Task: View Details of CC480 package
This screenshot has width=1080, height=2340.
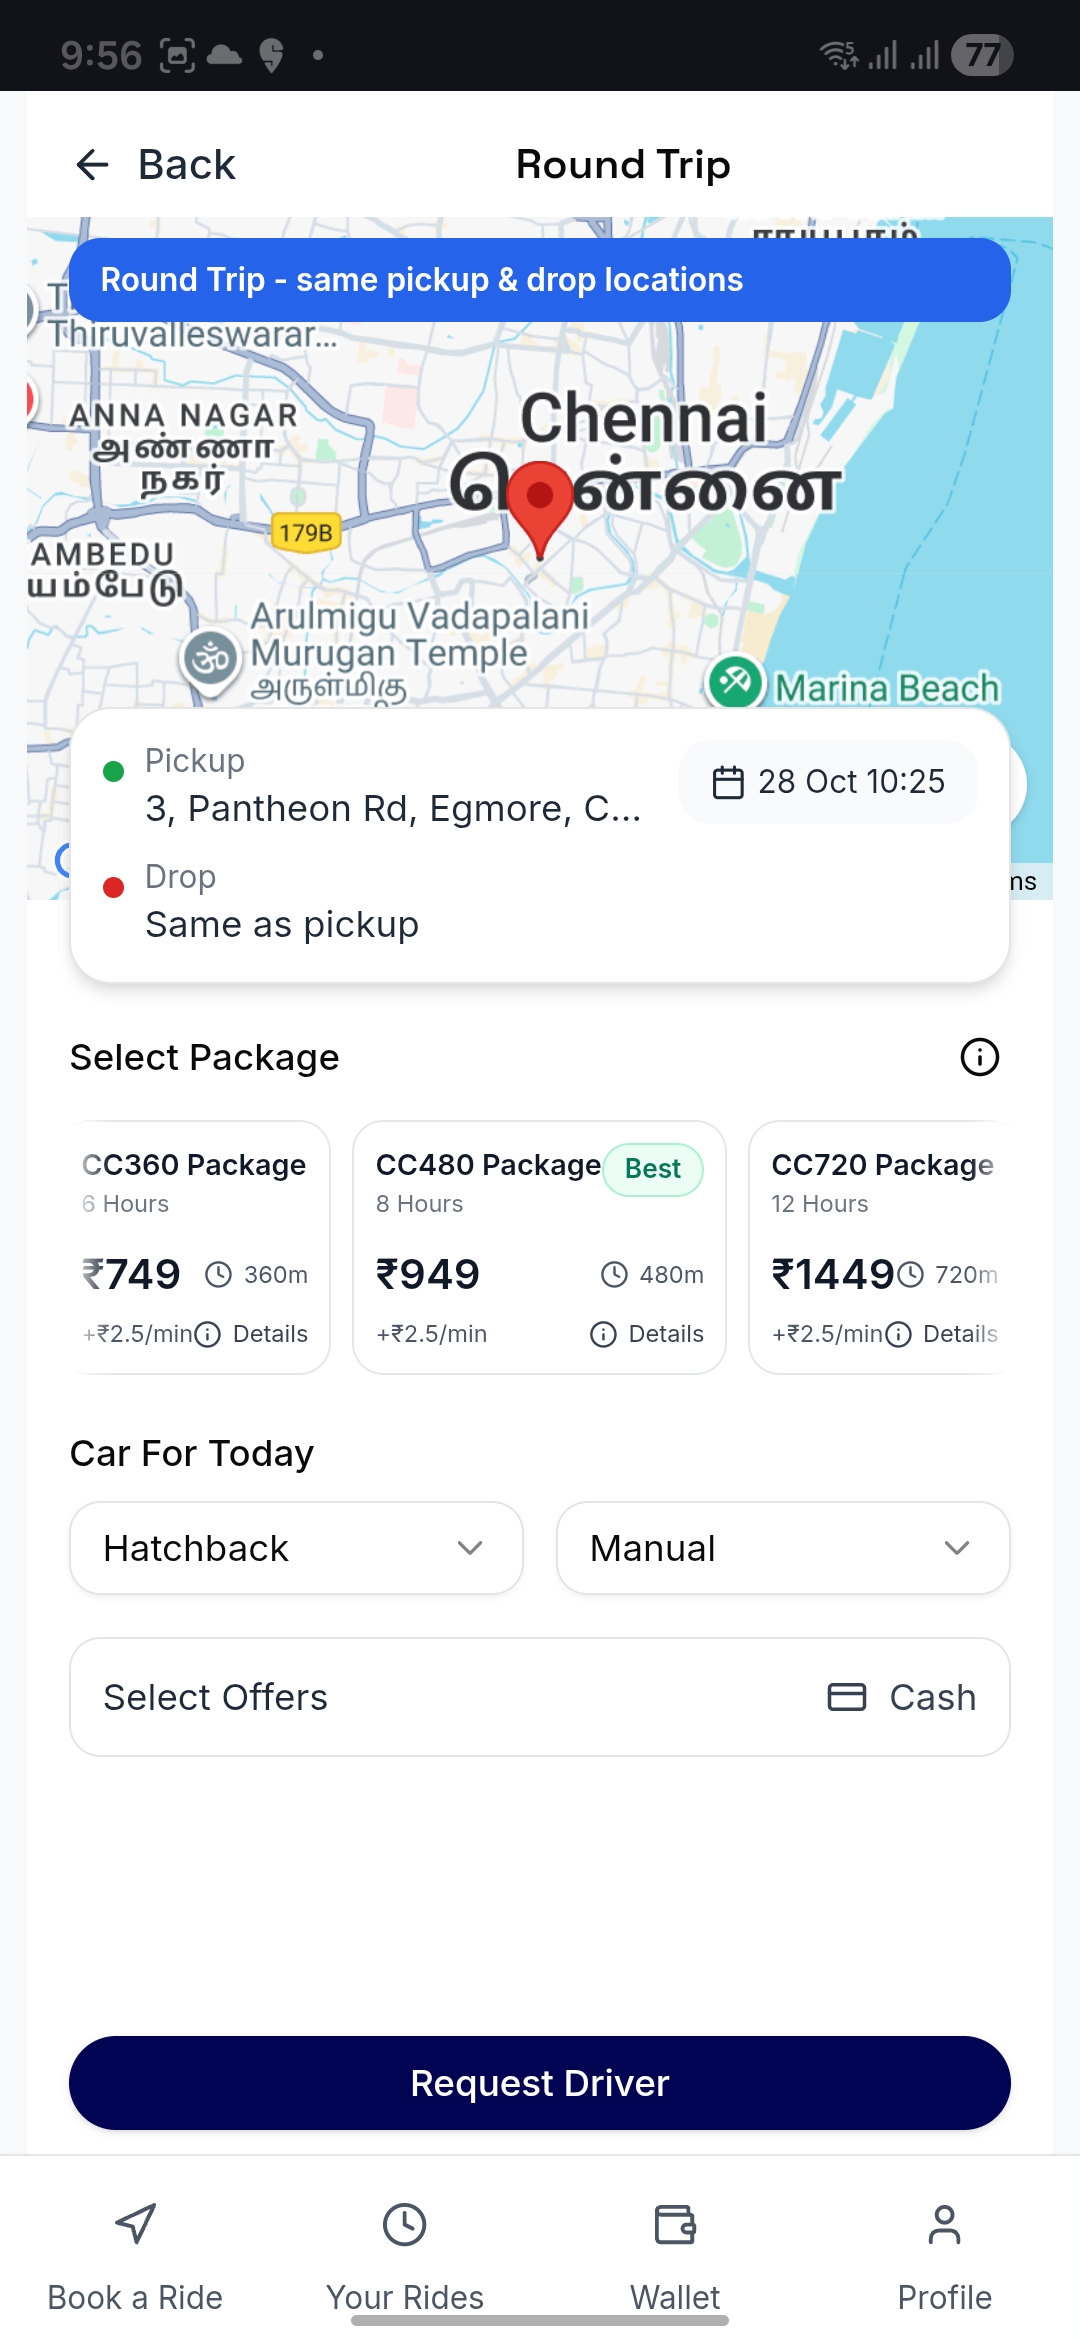Action: point(648,1334)
